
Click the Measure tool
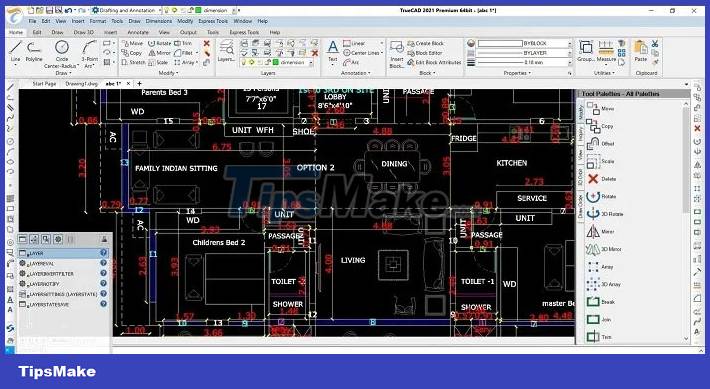click(606, 51)
